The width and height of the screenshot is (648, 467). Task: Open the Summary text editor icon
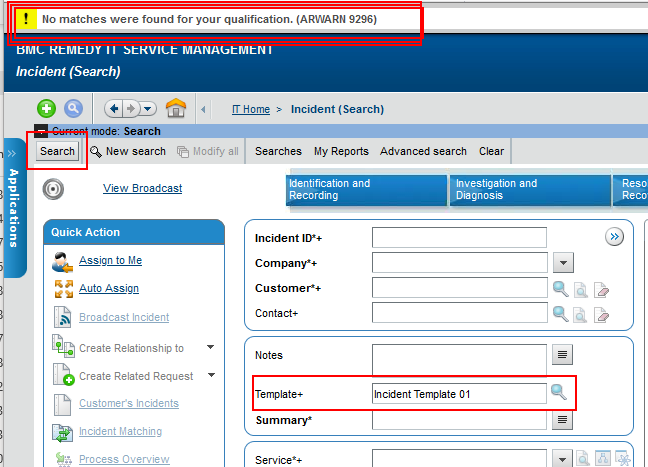click(562, 420)
